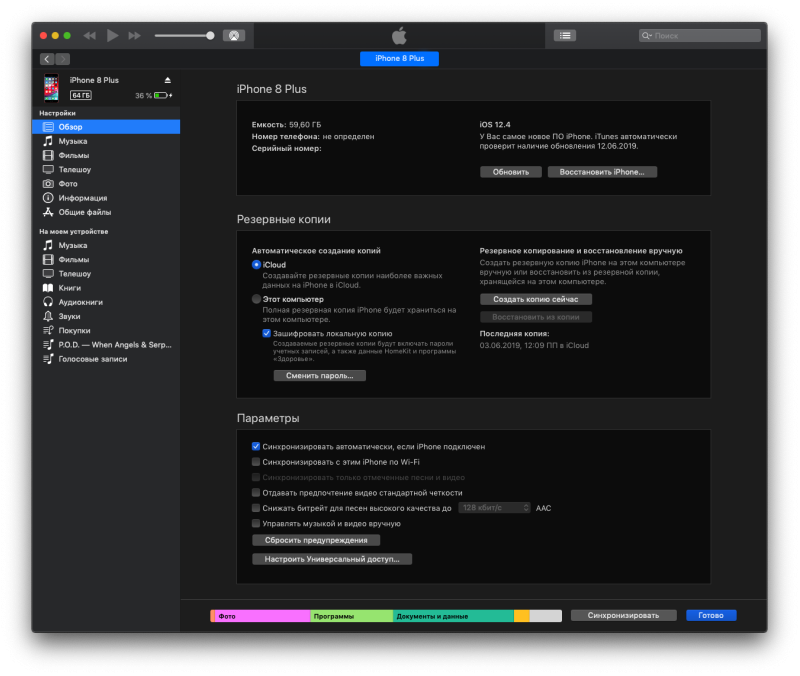800x676 pixels.
Task: Click Создать копию сейчас button
Action: click(536, 299)
